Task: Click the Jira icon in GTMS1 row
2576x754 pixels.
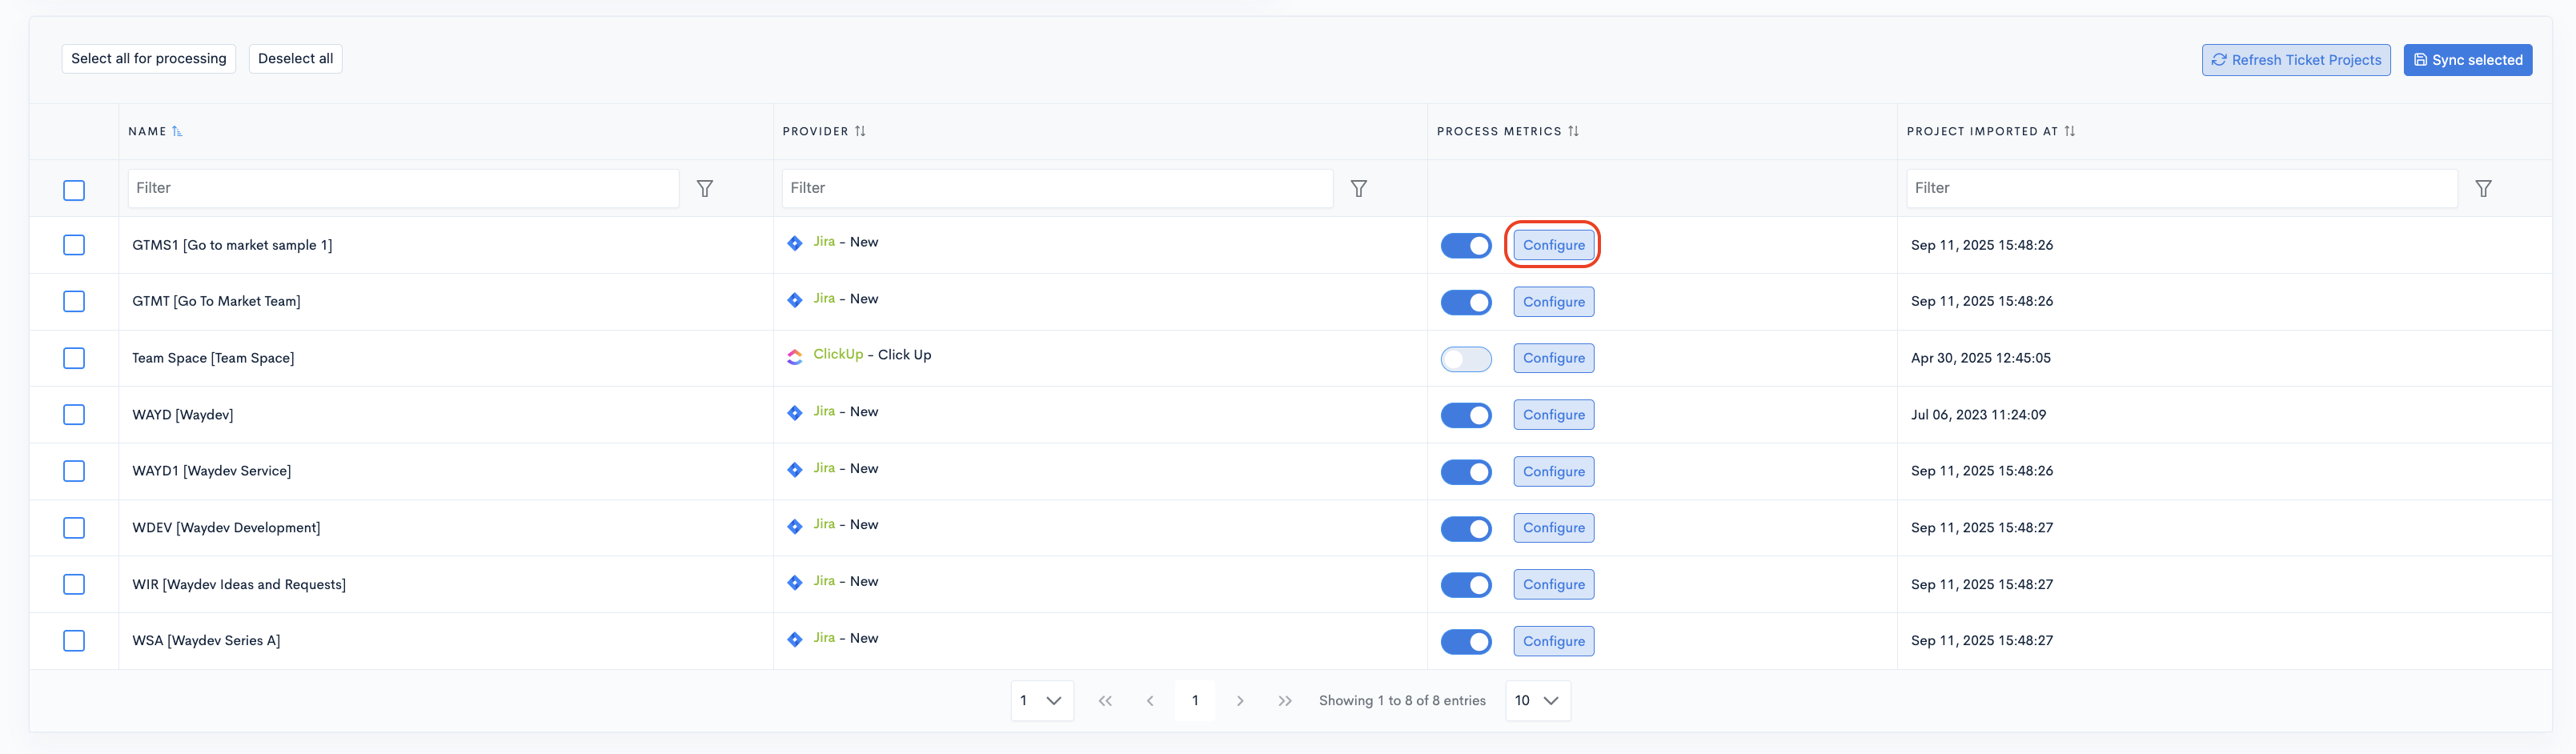Action: pos(795,243)
